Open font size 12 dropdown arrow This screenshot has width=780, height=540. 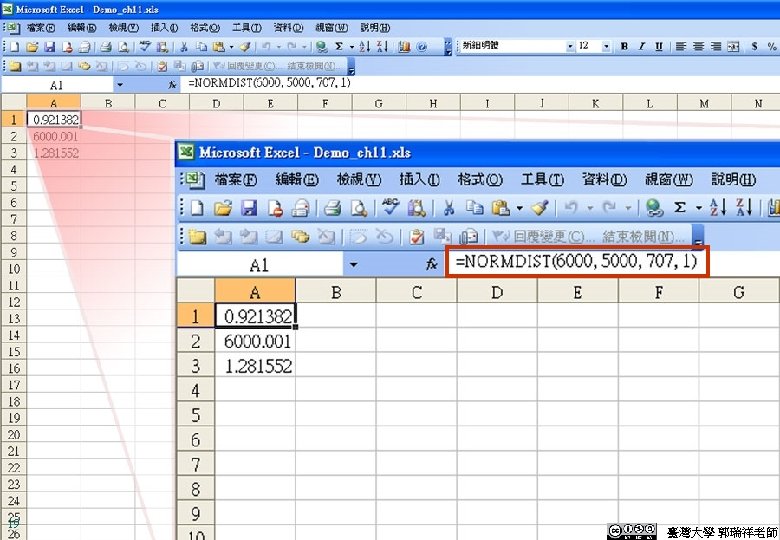click(x=606, y=46)
